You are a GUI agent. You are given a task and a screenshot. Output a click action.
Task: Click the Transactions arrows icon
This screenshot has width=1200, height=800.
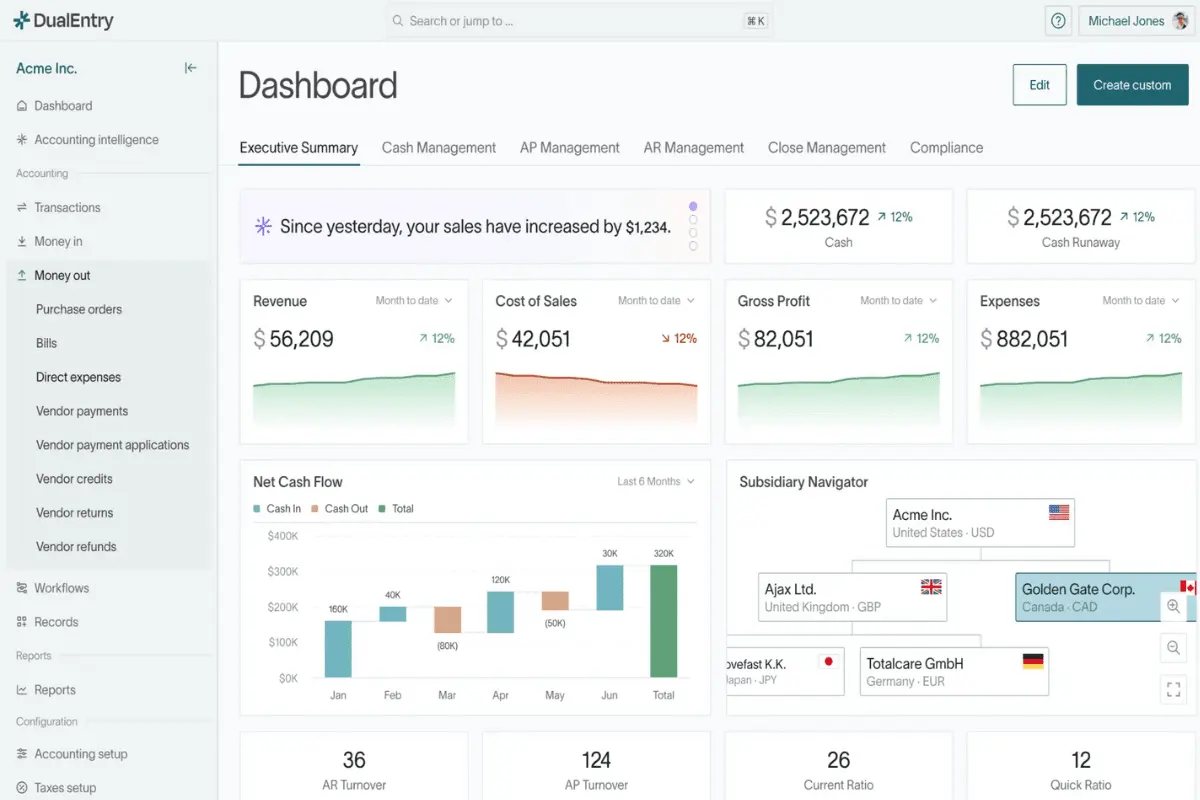pos(22,208)
